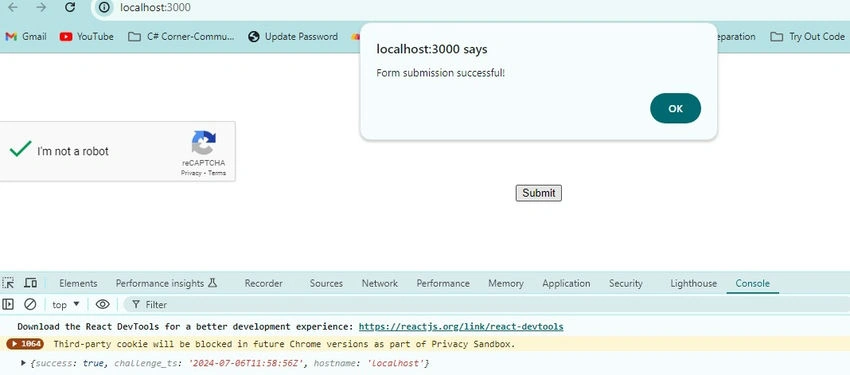
Task: Switch to the Network tab
Action: [379, 283]
